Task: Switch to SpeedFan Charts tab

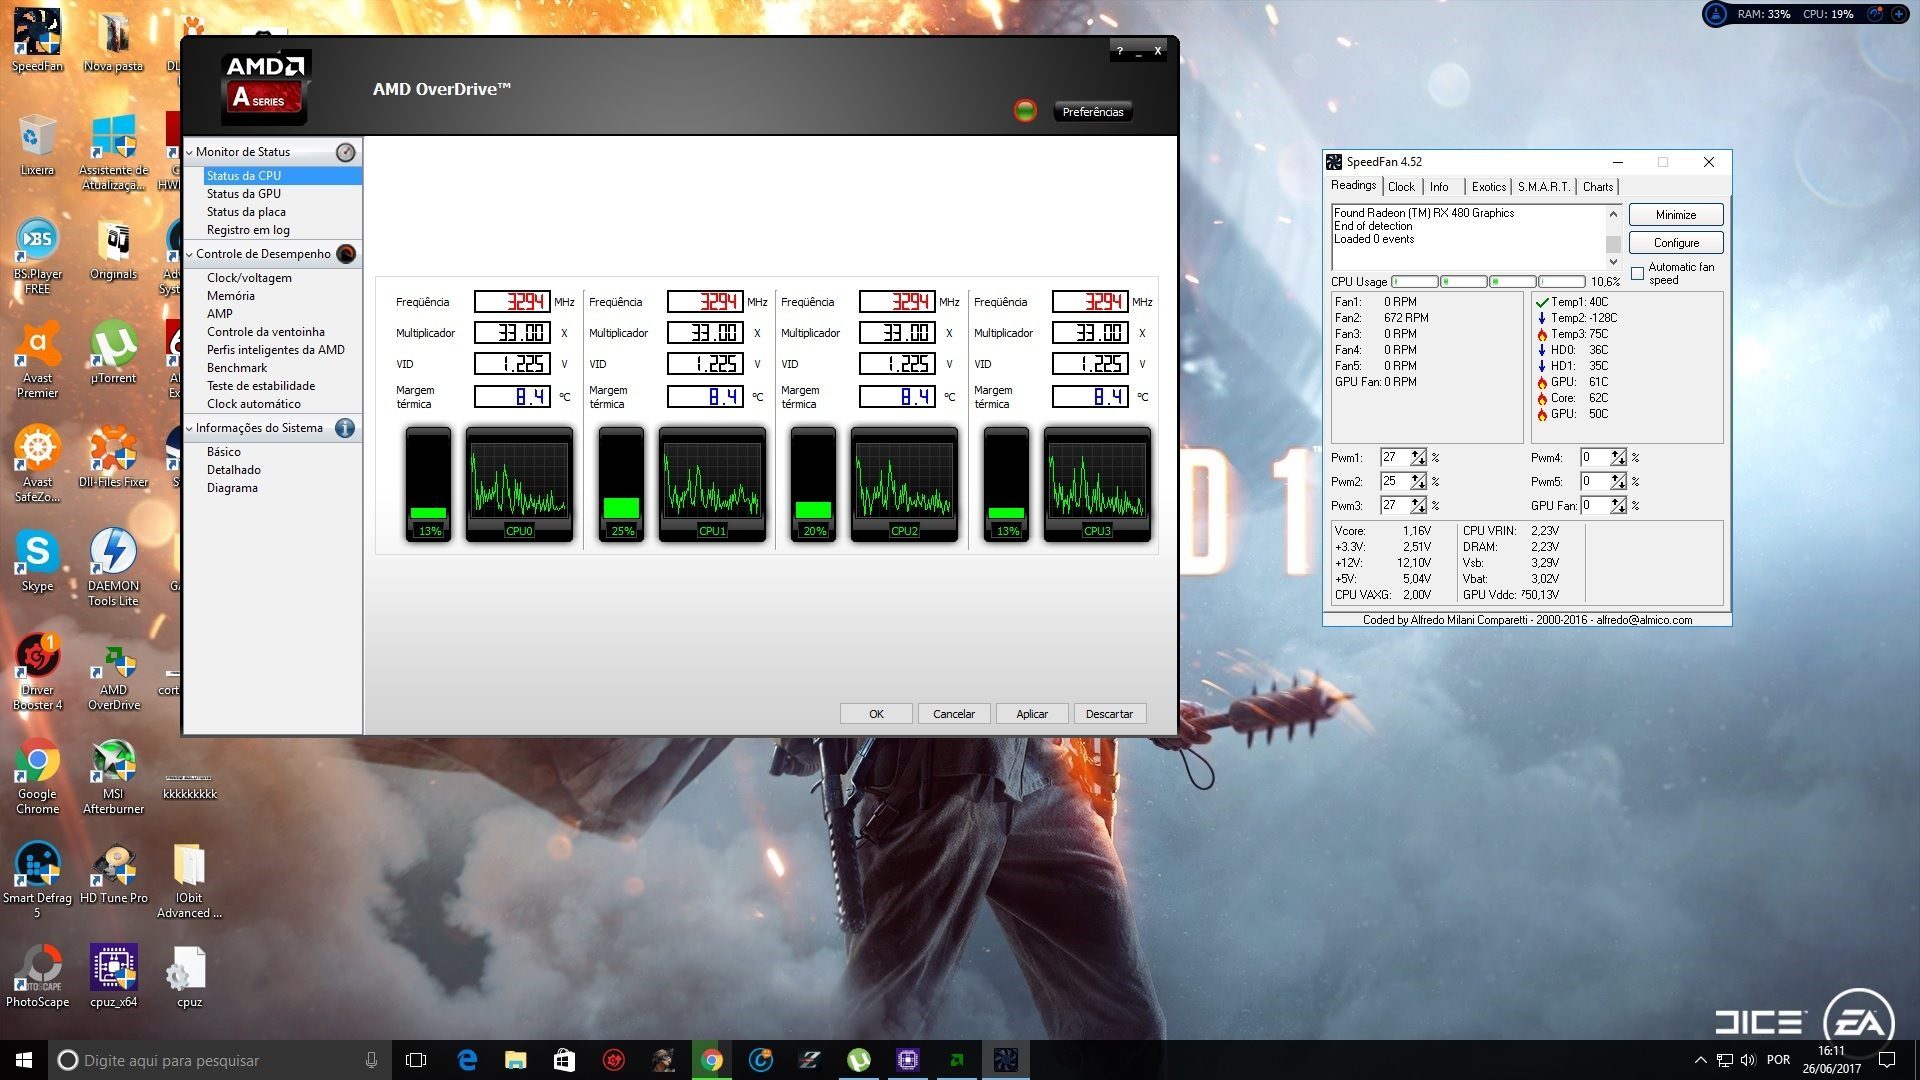Action: coord(1597,187)
